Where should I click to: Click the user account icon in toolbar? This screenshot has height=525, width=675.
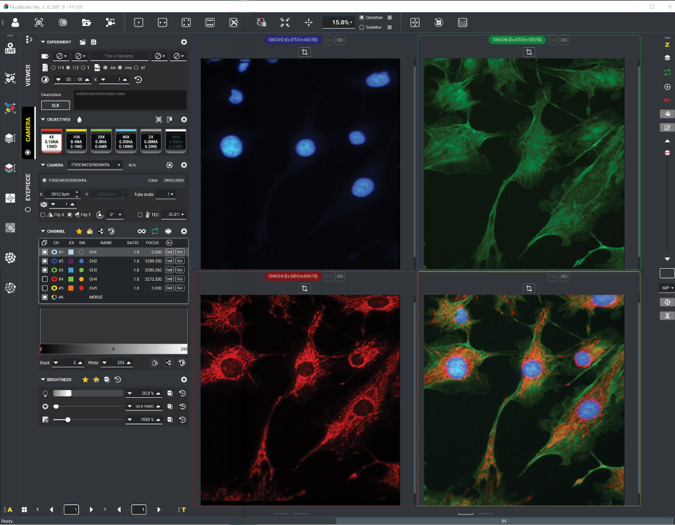point(14,22)
